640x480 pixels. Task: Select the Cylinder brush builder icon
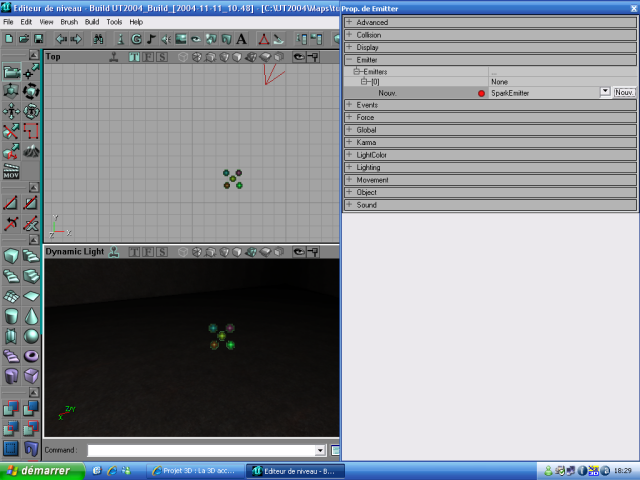tap(11, 315)
